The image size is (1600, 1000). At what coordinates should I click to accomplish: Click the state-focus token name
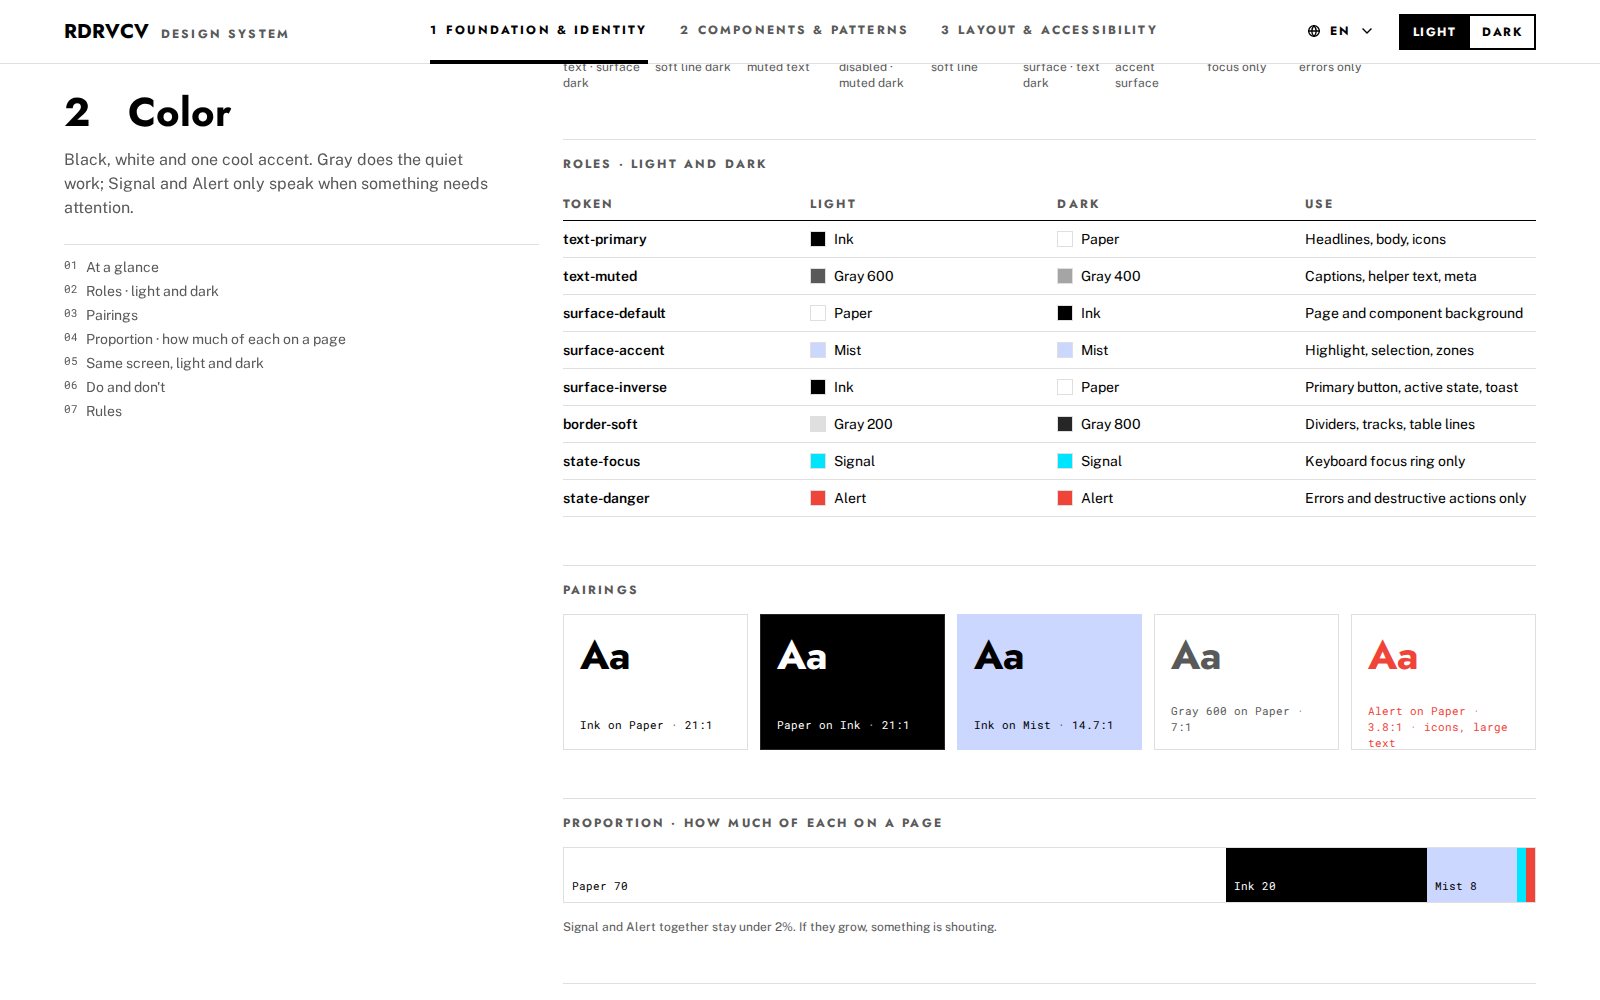pos(601,461)
